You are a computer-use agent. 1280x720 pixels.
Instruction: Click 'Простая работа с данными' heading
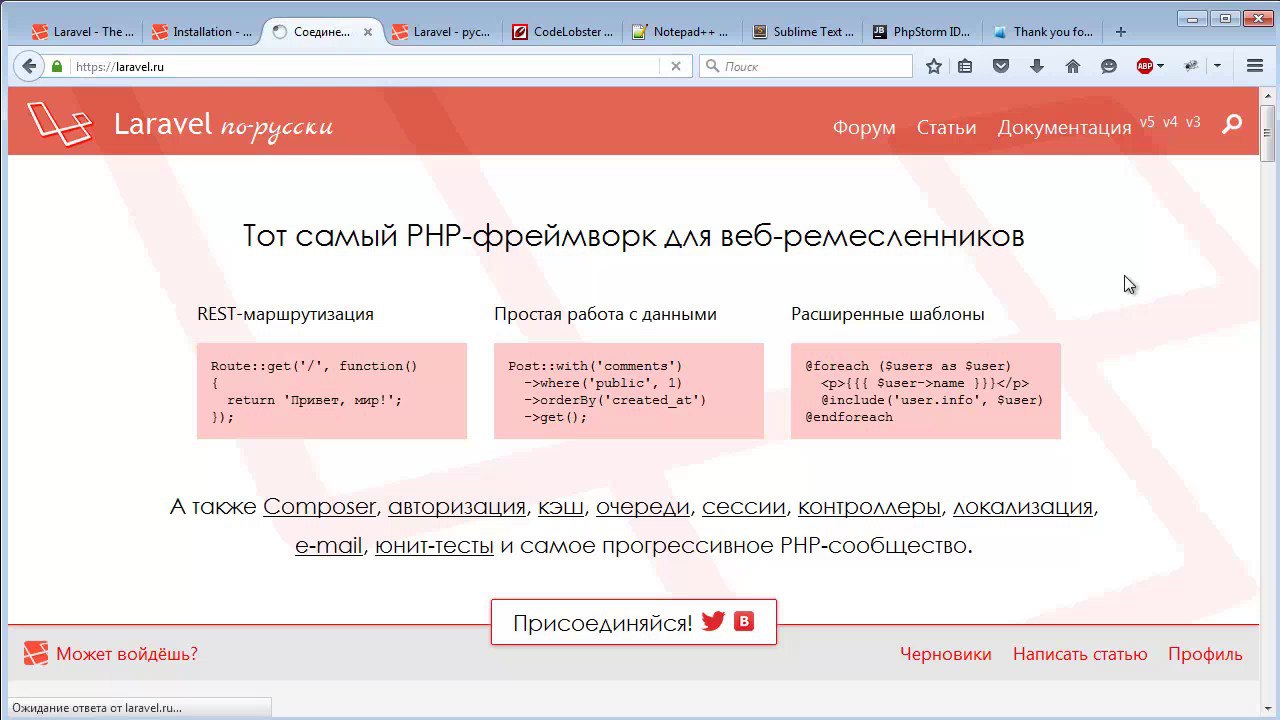605,314
